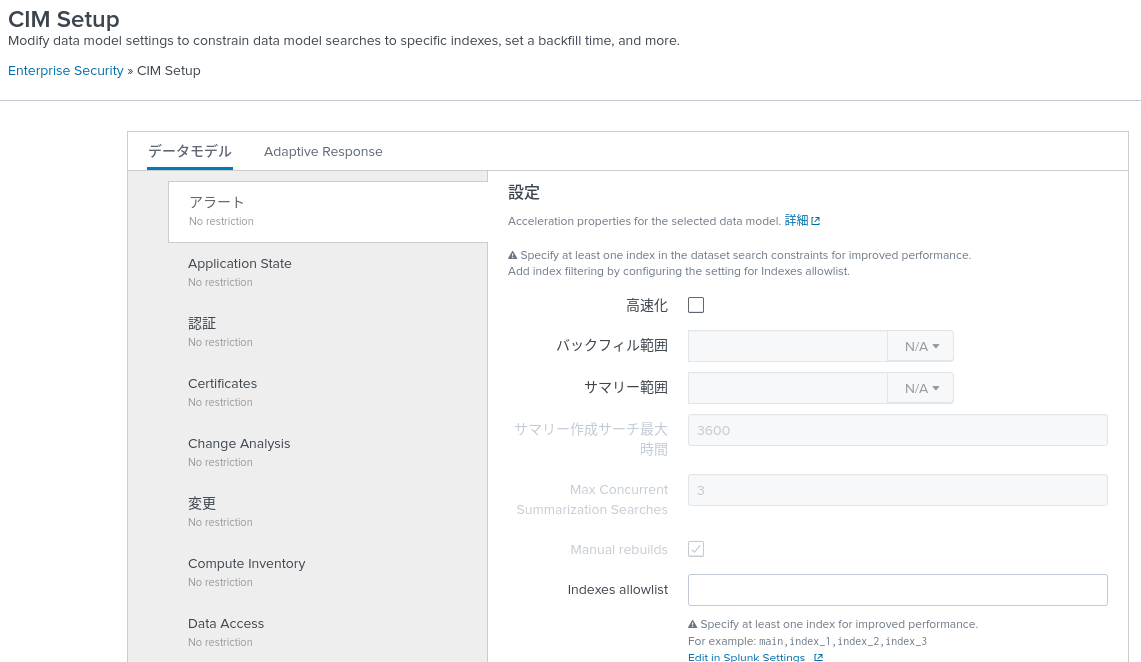
Task: Toggle the 高速化 checkbox
Action: (696, 305)
